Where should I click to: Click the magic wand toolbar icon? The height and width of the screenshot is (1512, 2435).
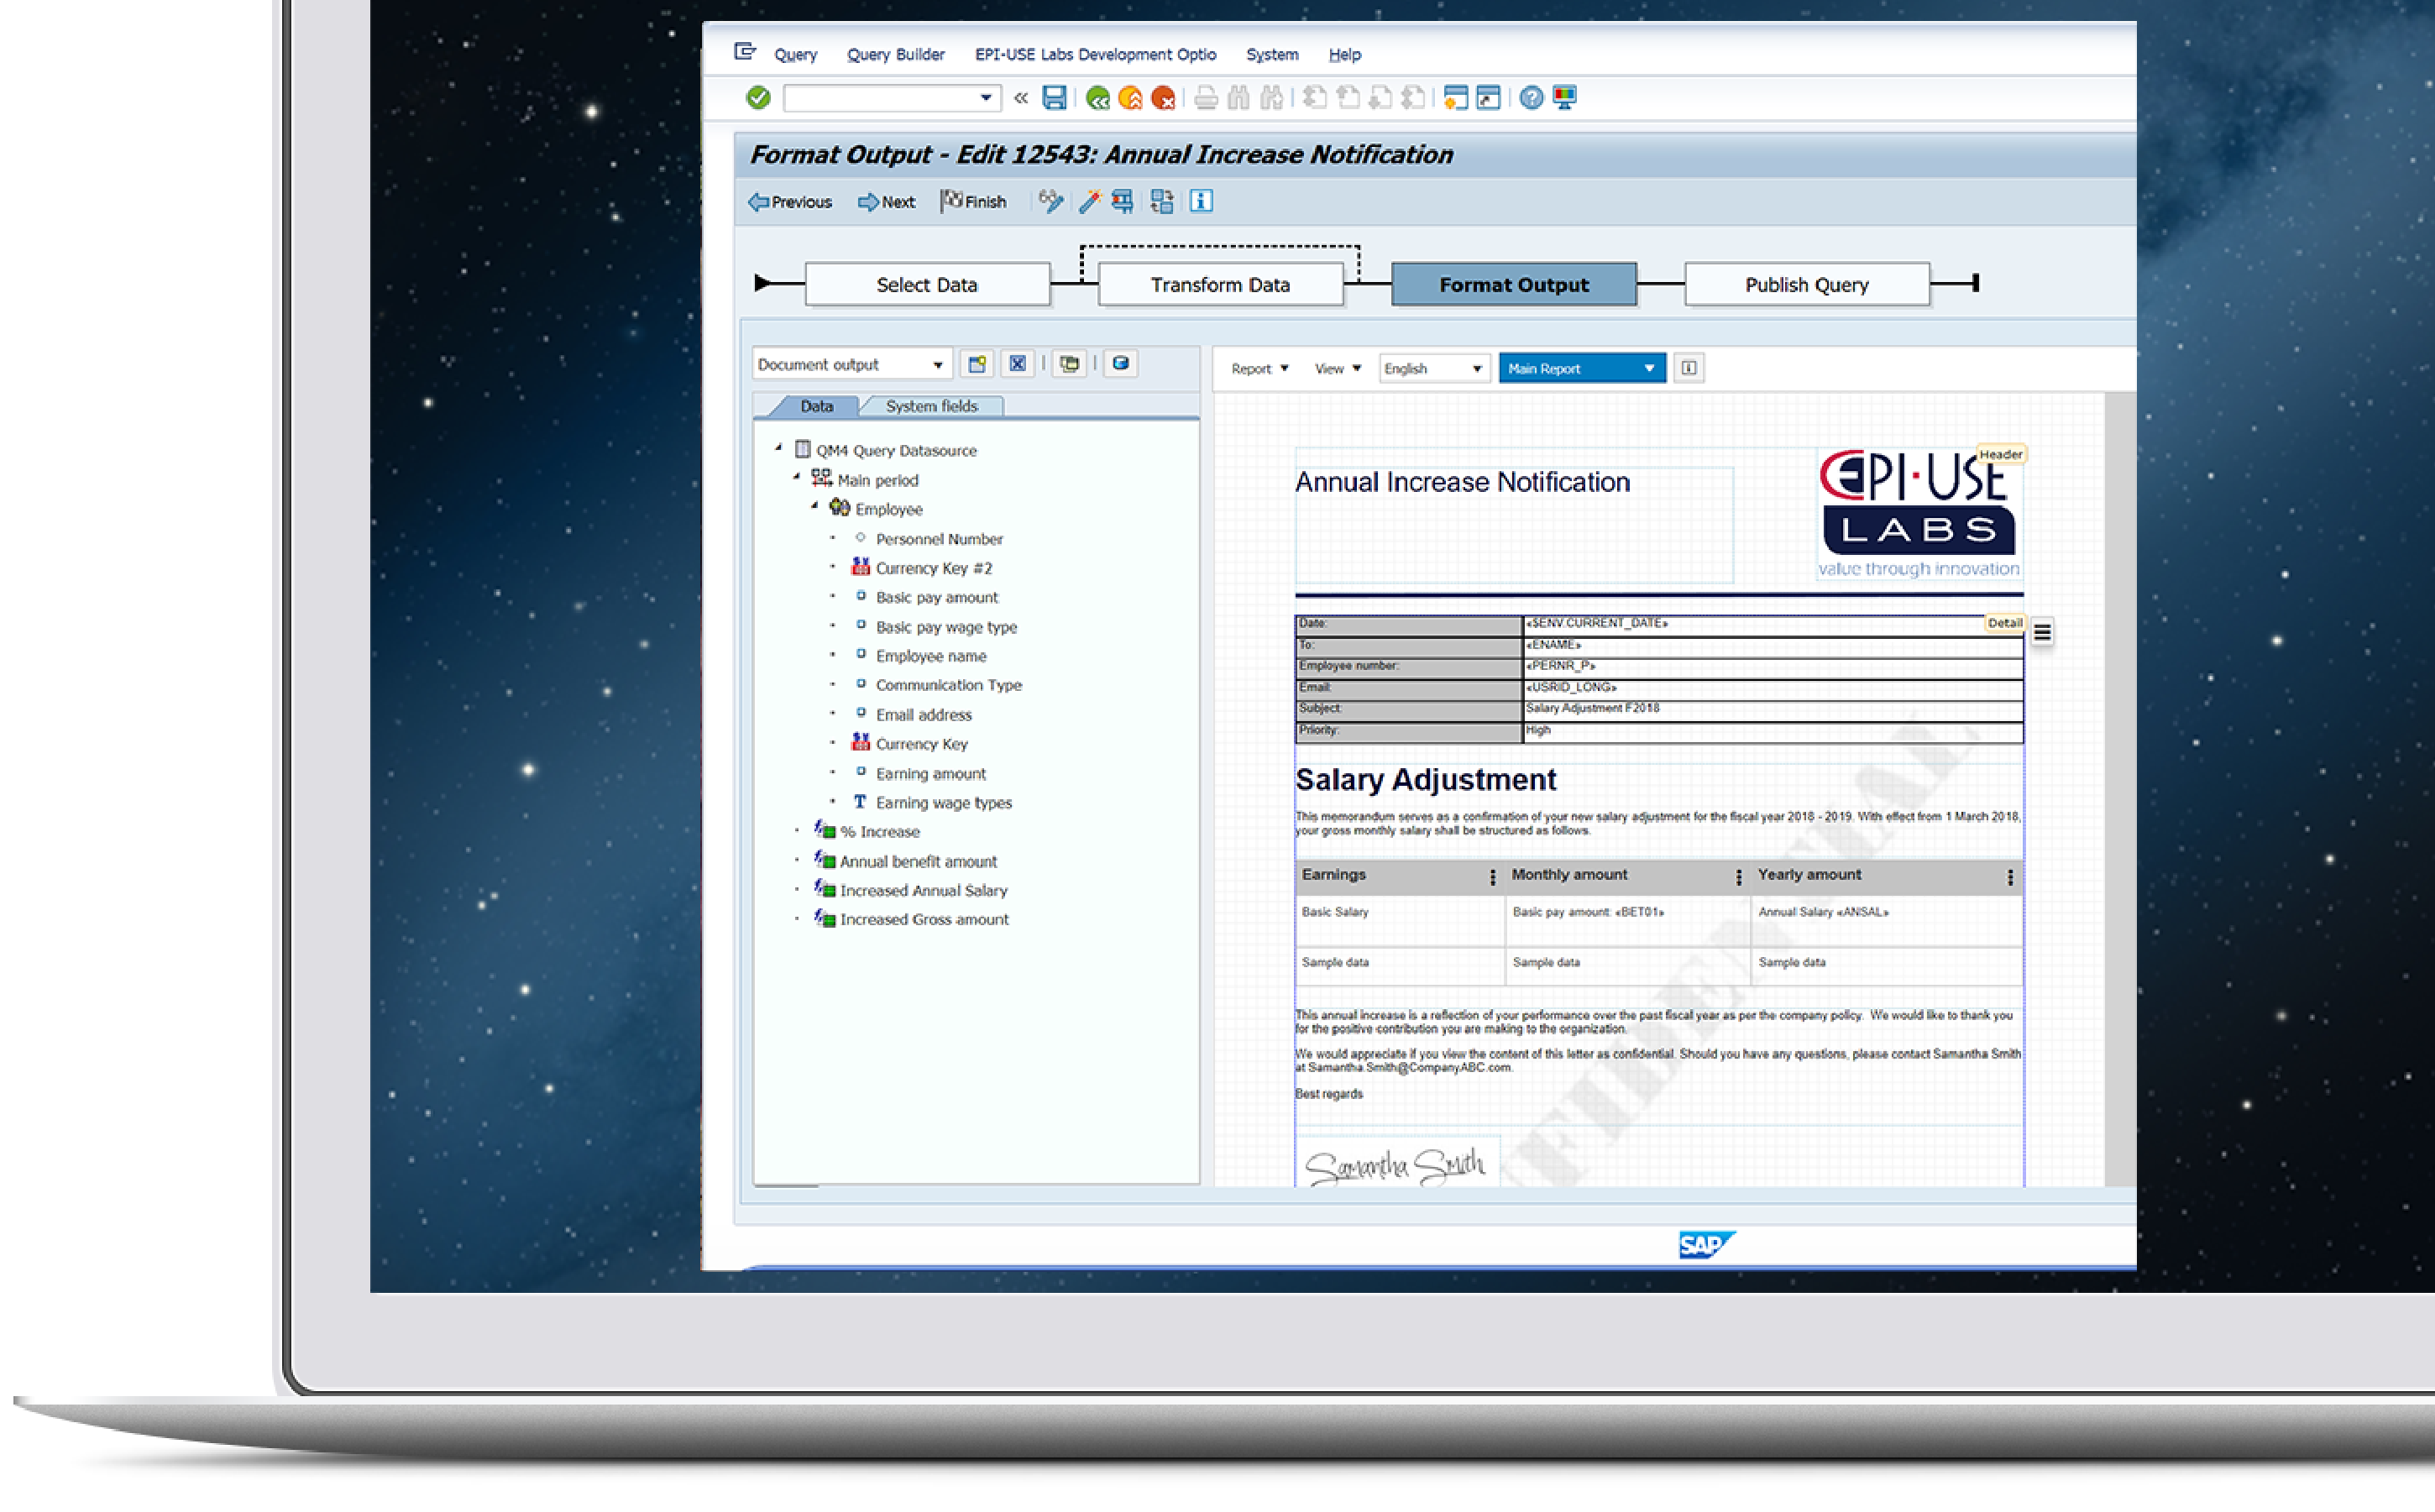coord(1089,202)
